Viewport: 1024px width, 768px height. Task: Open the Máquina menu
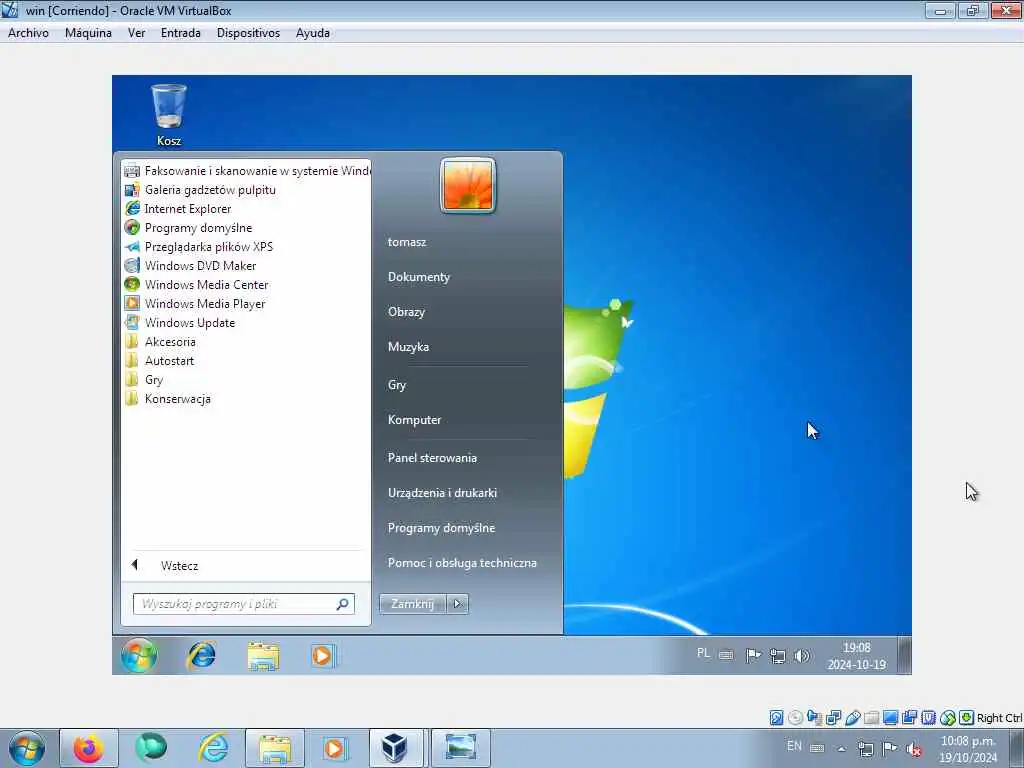point(88,33)
